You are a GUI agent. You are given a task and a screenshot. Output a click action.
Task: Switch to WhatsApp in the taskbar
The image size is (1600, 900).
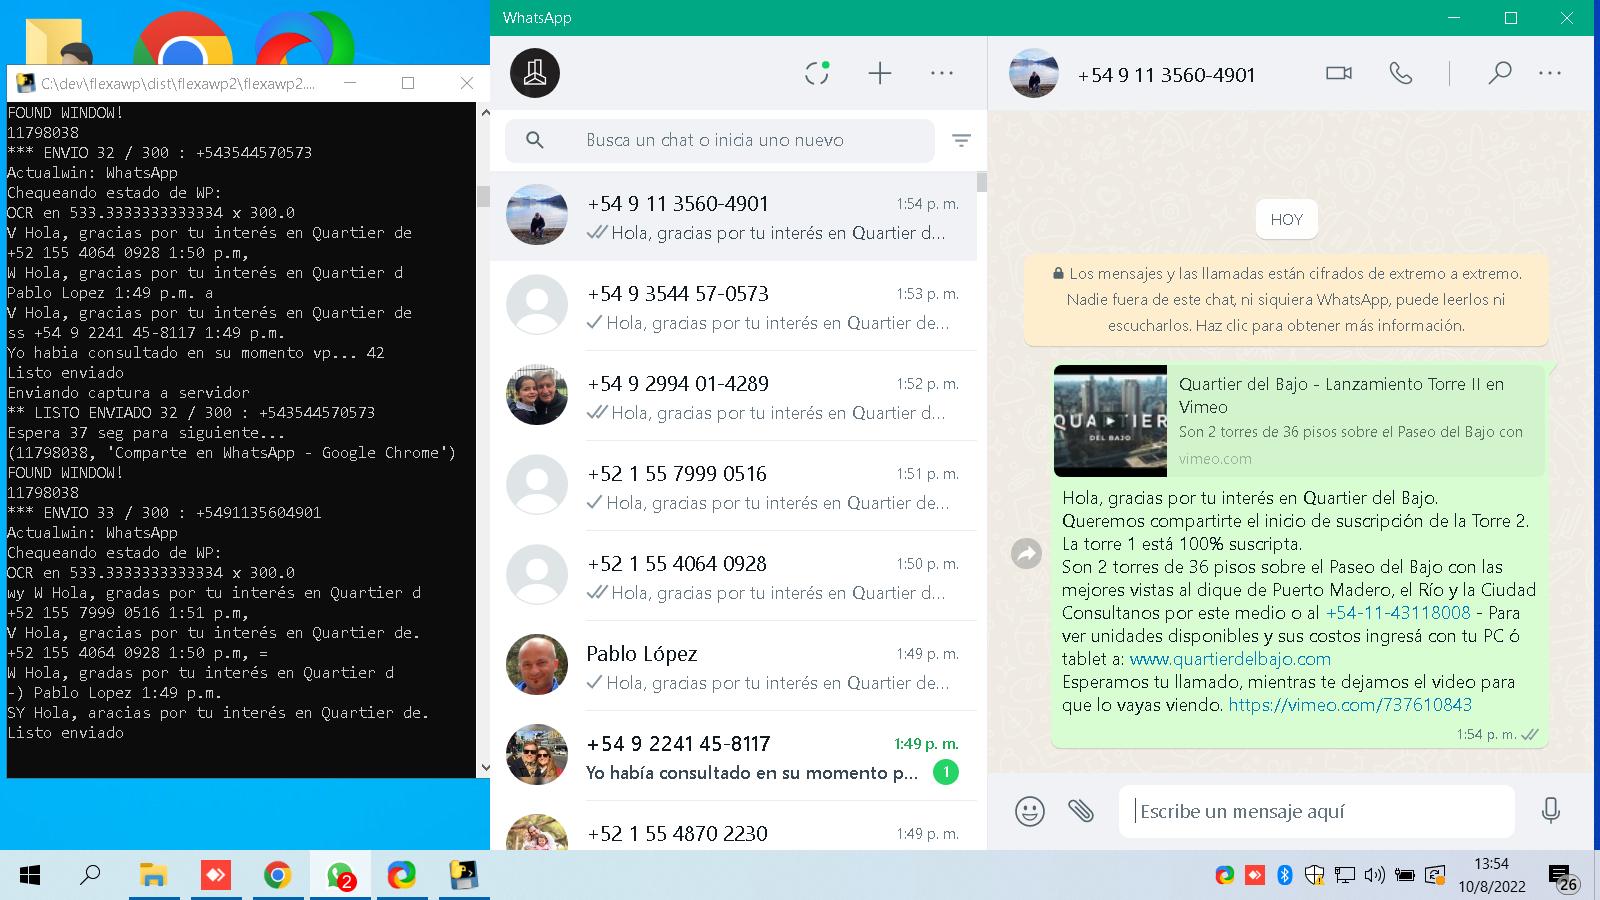(340, 875)
